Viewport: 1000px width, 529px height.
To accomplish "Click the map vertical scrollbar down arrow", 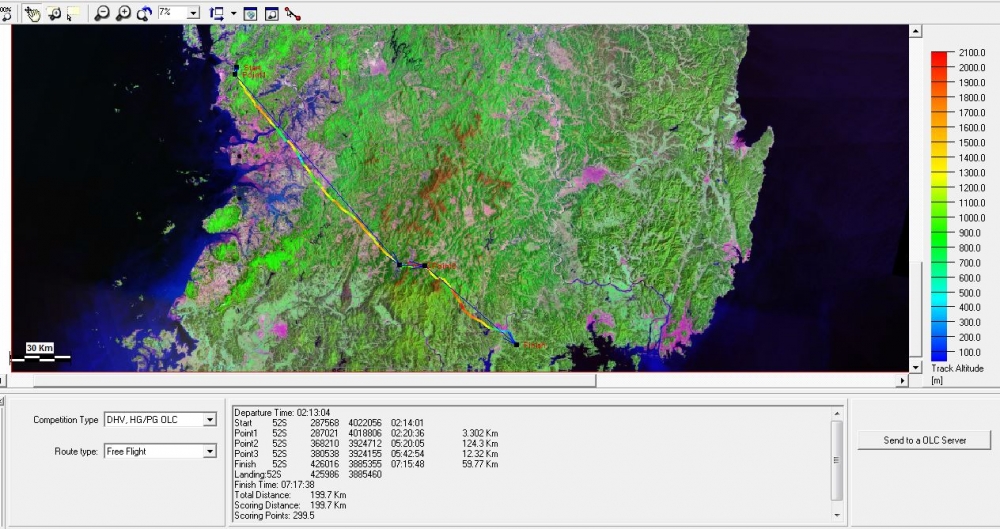I will click(915, 367).
